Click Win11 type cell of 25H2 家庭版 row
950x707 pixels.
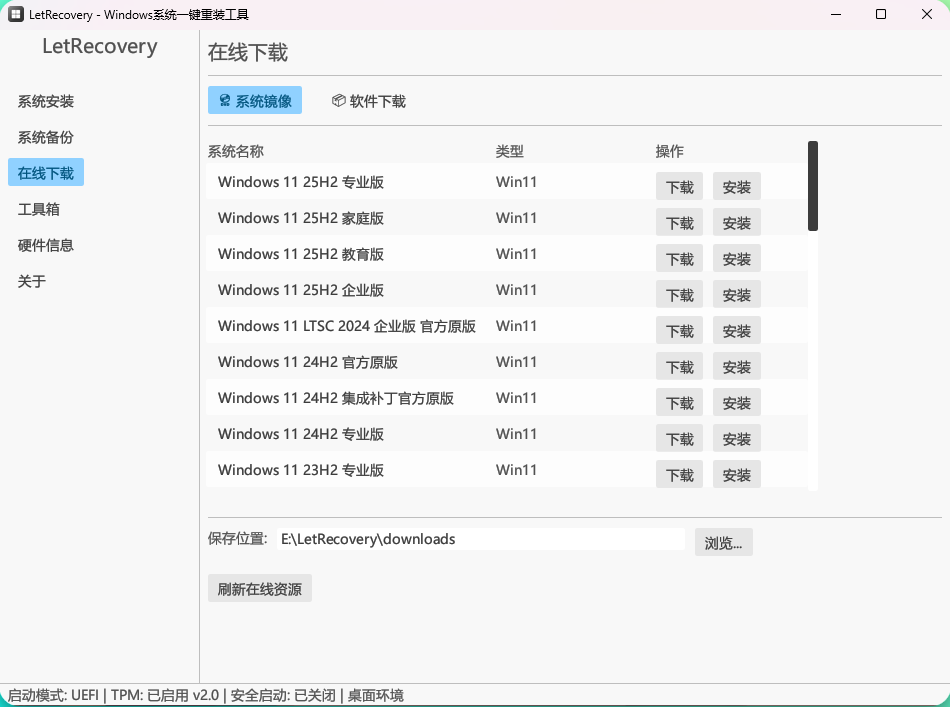pyautogui.click(x=516, y=218)
